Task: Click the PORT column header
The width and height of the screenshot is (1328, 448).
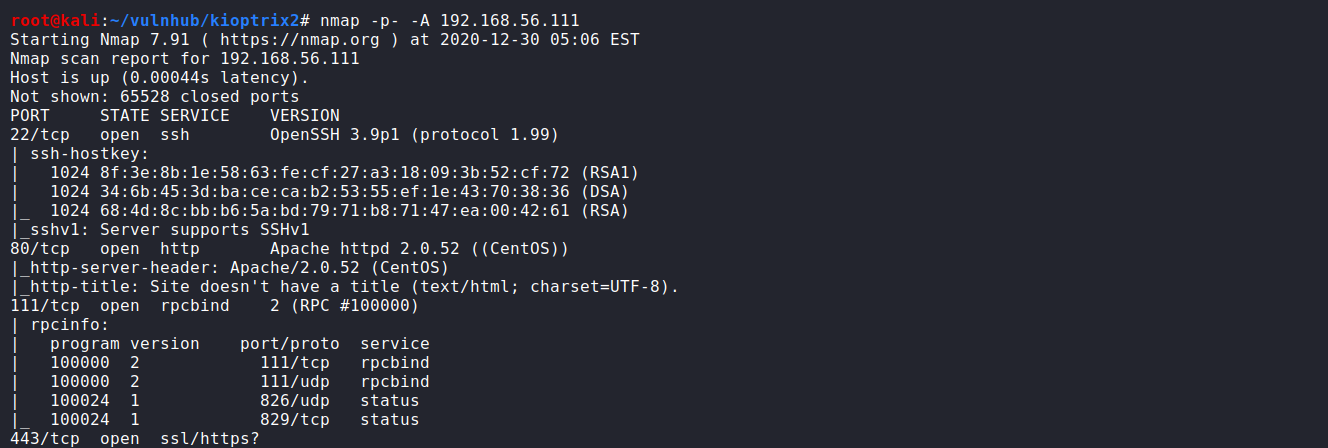Action: [x=30, y=116]
